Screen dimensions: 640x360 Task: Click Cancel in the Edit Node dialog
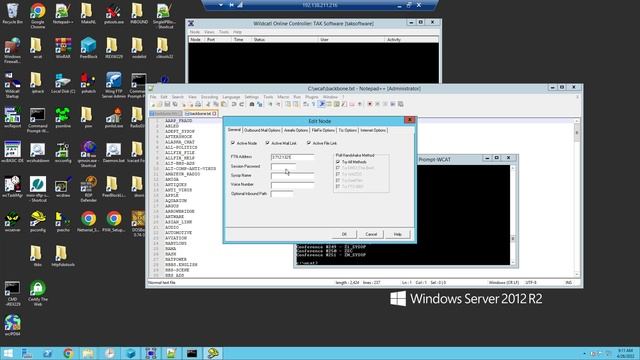tap(371, 234)
